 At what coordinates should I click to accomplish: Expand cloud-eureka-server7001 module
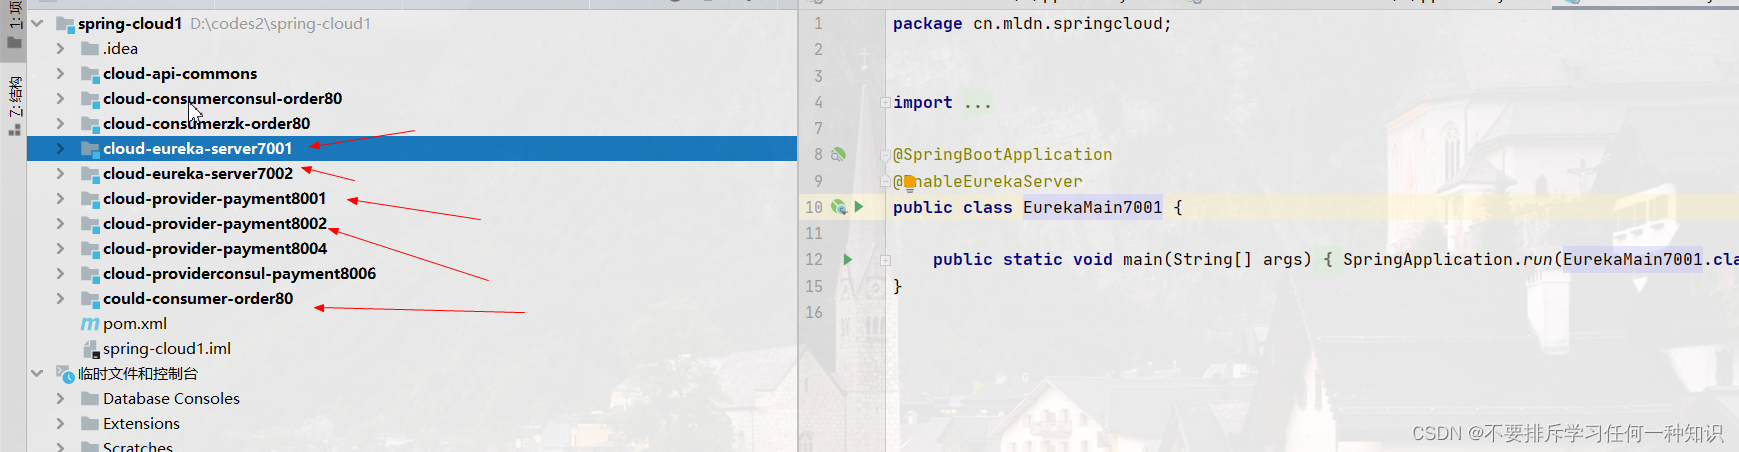pos(61,148)
